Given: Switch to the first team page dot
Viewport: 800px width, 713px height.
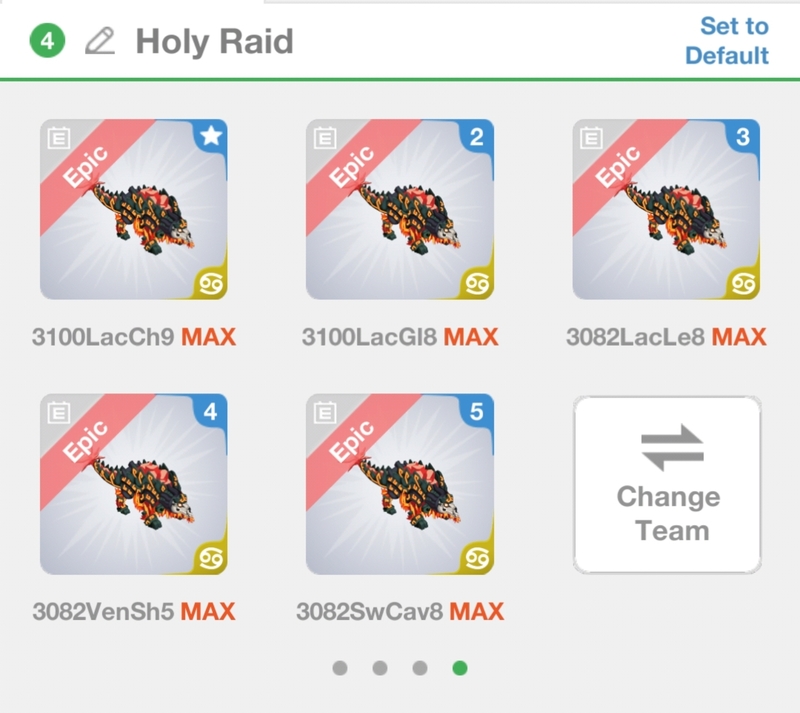Looking at the screenshot, I should pyautogui.click(x=340, y=668).
